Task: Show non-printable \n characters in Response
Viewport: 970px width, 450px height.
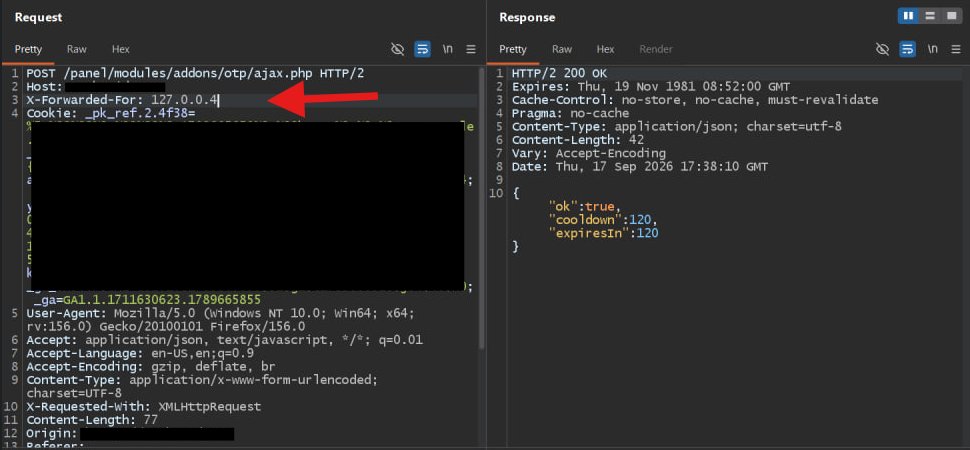Action: coord(932,49)
